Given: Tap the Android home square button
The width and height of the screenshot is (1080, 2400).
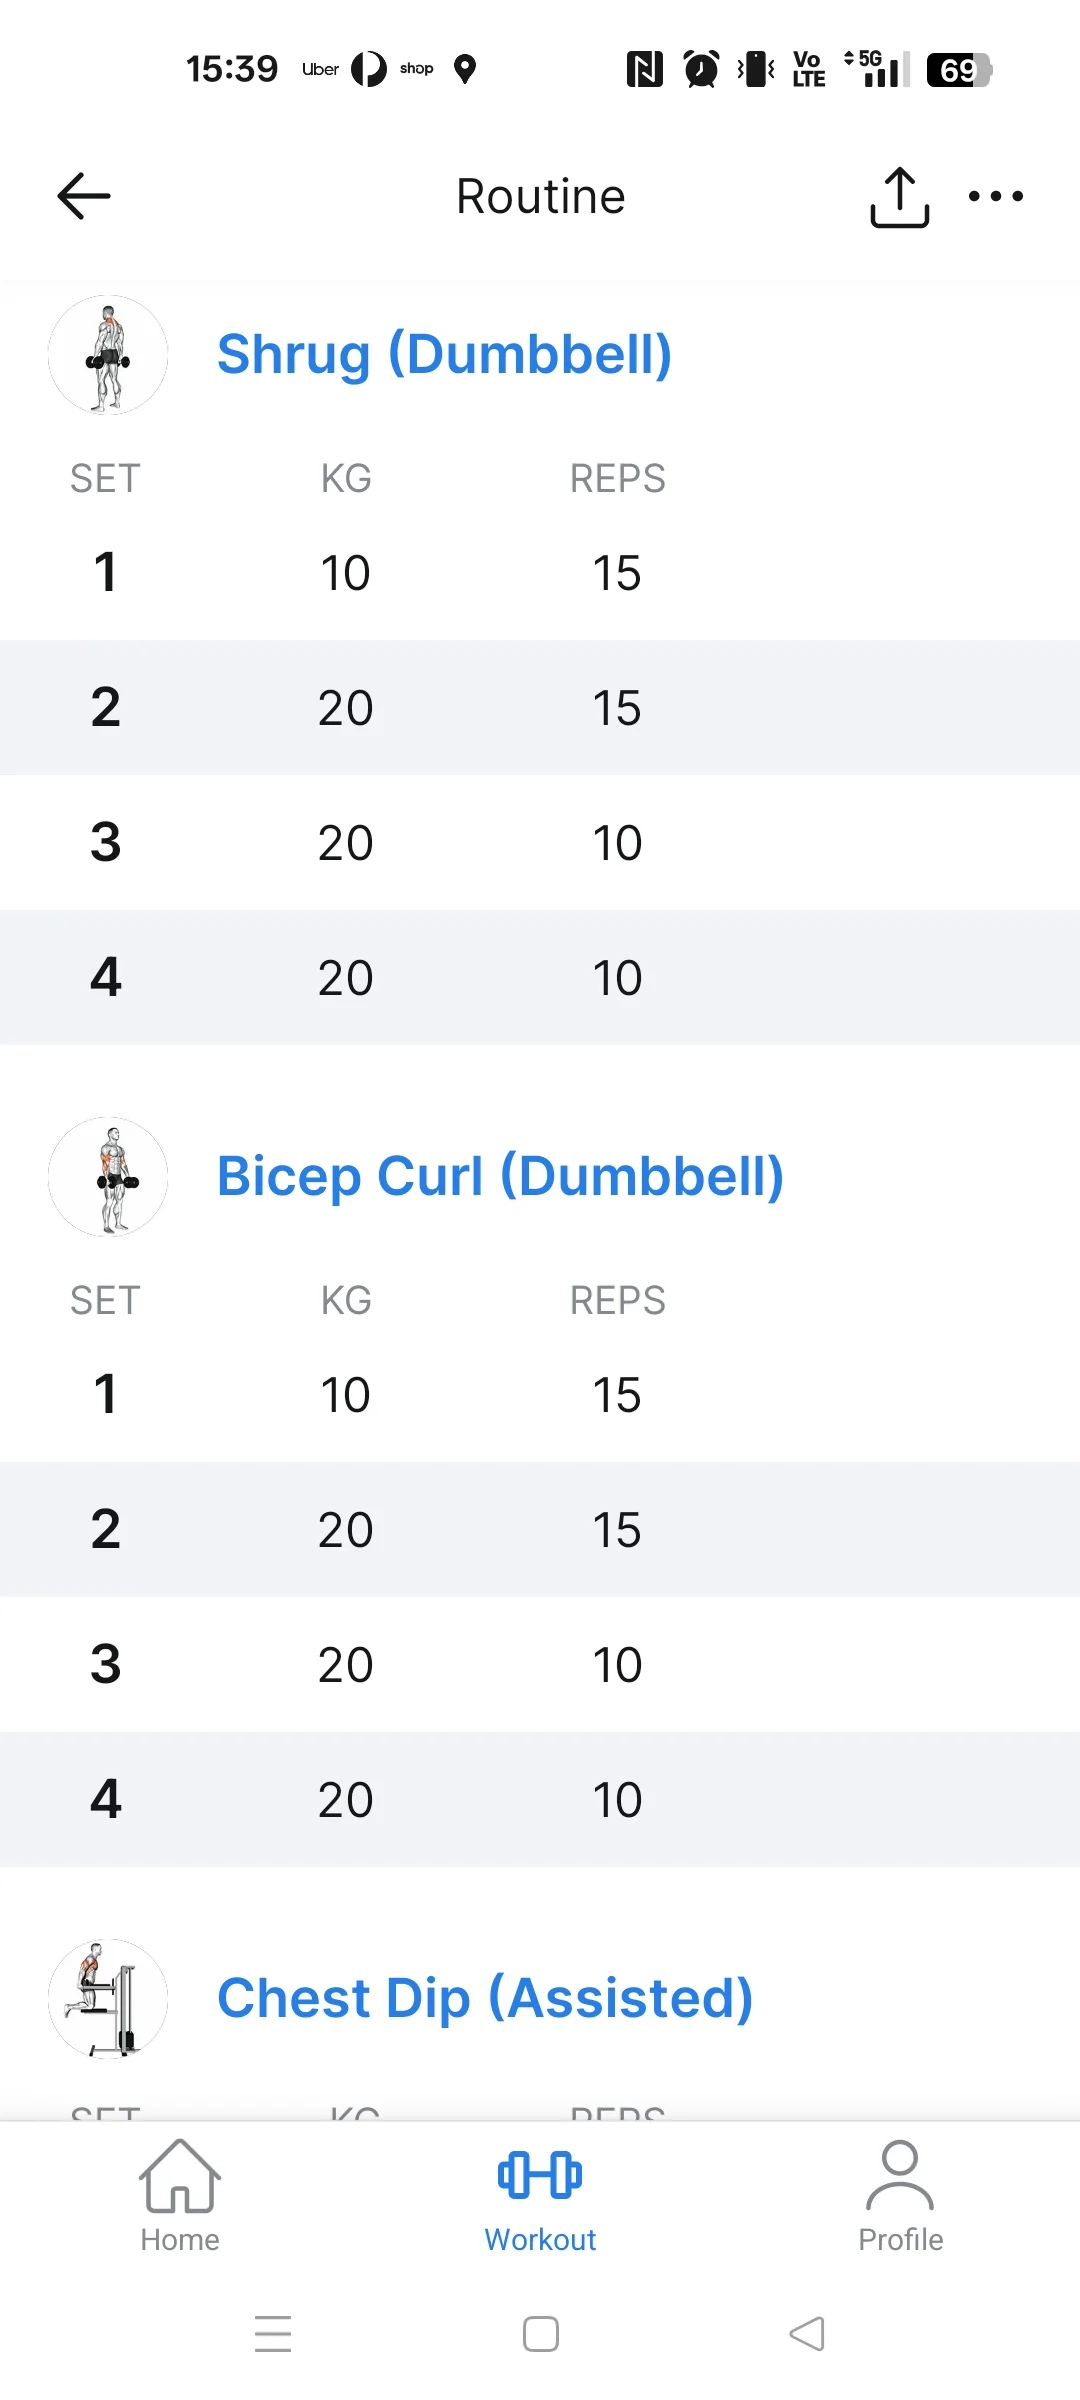Looking at the screenshot, I should (541, 2334).
